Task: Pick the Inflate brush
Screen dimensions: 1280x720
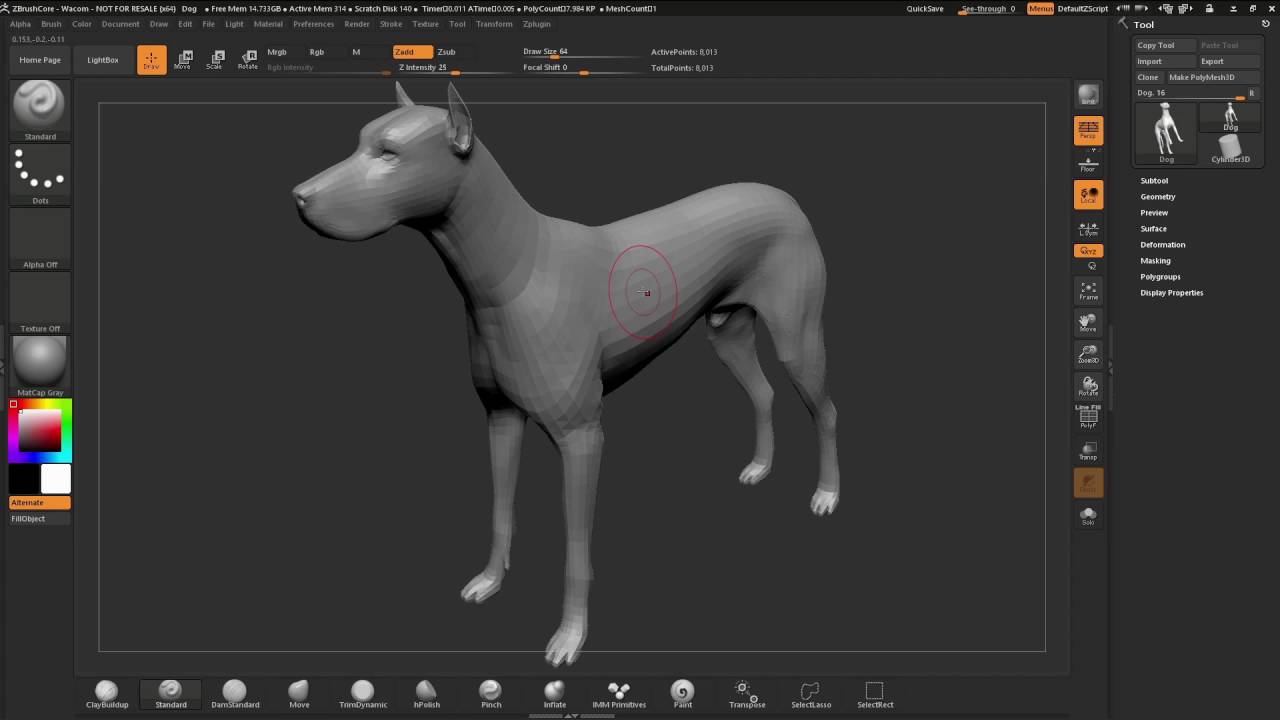Action: click(x=555, y=694)
